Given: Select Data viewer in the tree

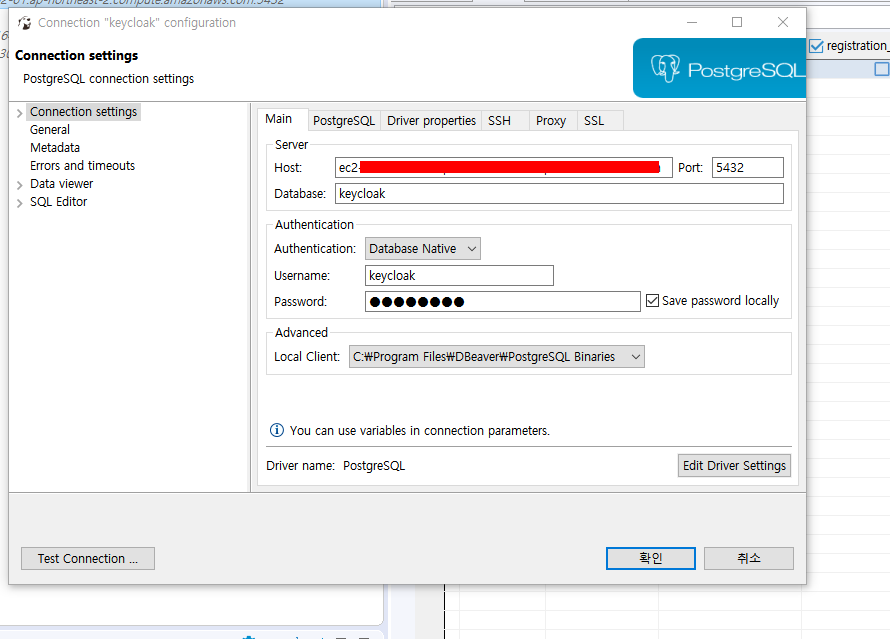Looking at the screenshot, I should pos(62,184).
